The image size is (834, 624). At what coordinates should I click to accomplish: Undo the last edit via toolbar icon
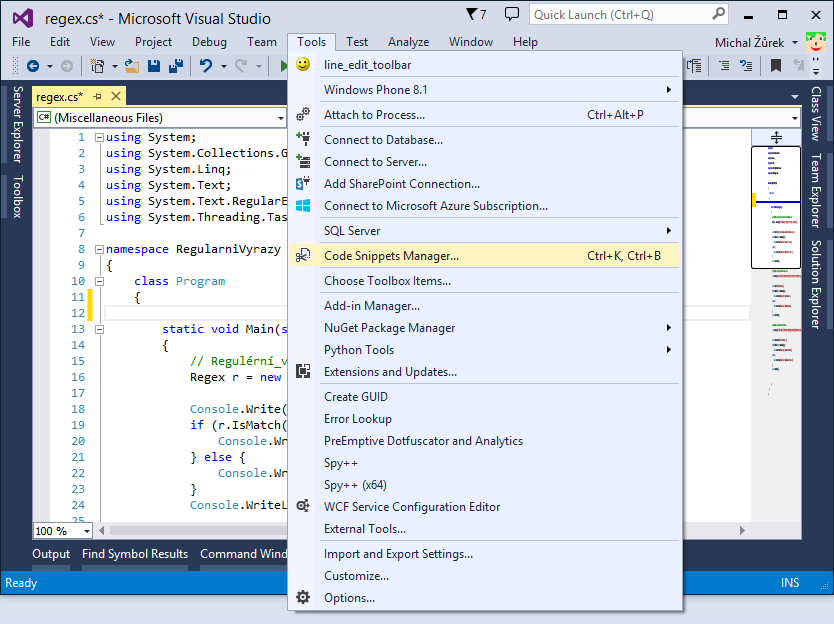point(207,67)
